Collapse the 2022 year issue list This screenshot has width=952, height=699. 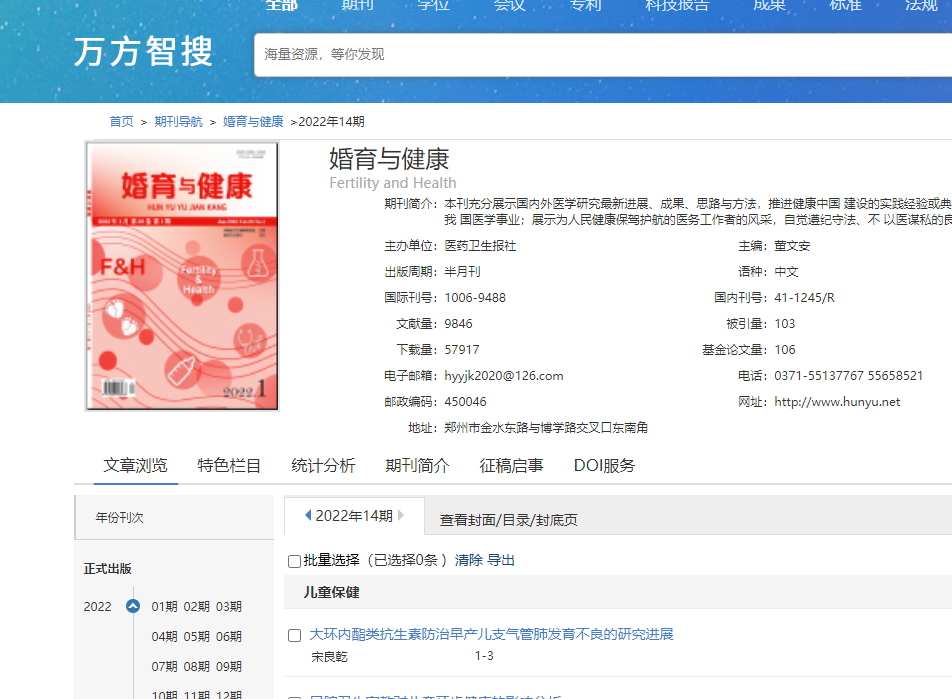click(x=133, y=606)
